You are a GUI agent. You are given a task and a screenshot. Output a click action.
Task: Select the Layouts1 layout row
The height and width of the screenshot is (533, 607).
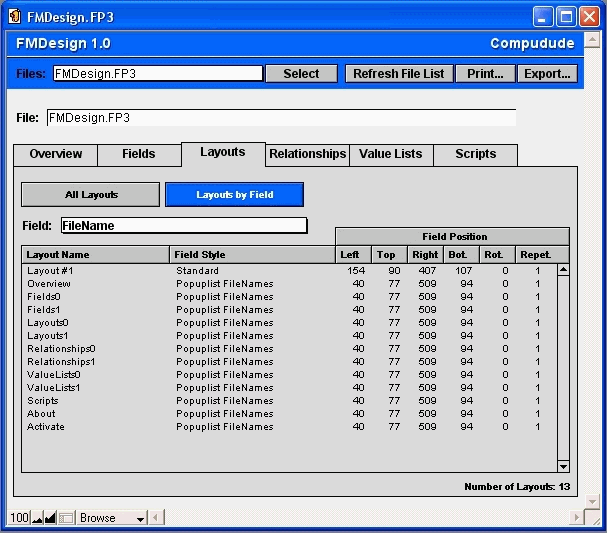[290, 336]
